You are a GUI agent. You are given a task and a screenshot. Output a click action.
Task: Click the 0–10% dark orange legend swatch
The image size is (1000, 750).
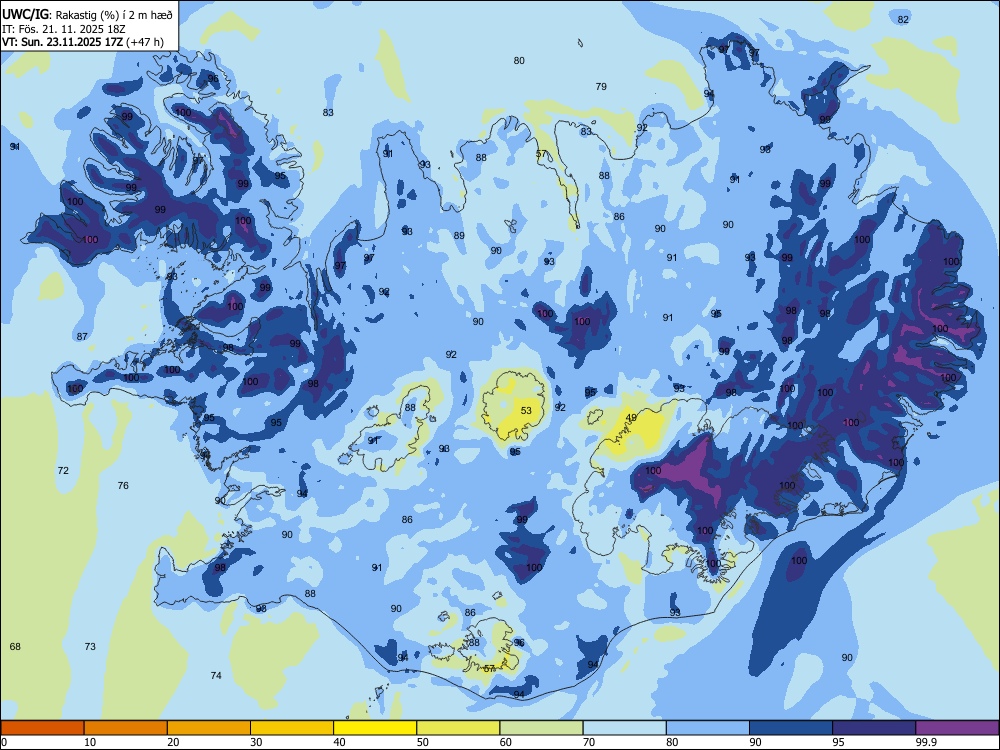[42, 728]
